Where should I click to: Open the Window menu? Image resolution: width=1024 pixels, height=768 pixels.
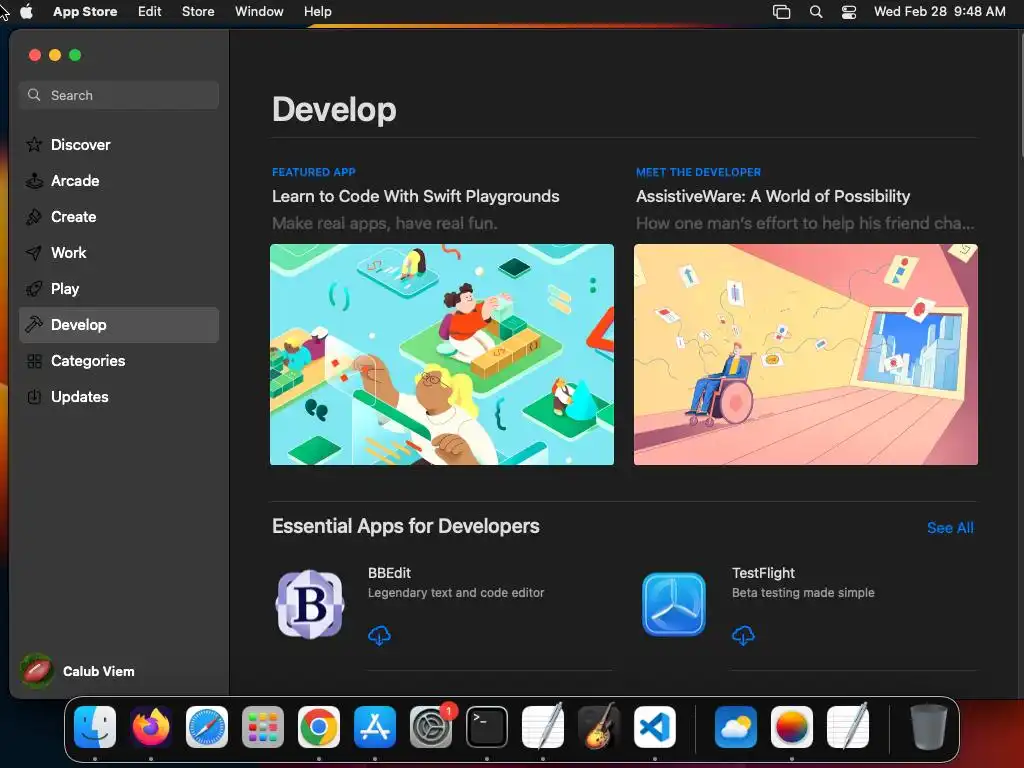tap(259, 11)
